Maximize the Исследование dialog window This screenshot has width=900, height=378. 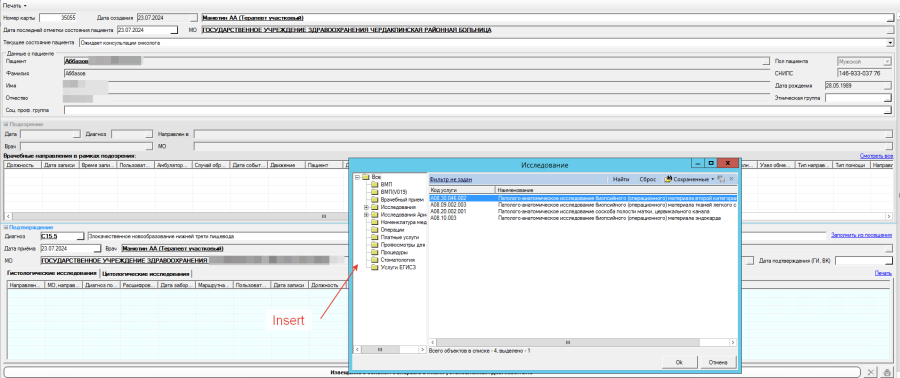(x=711, y=163)
